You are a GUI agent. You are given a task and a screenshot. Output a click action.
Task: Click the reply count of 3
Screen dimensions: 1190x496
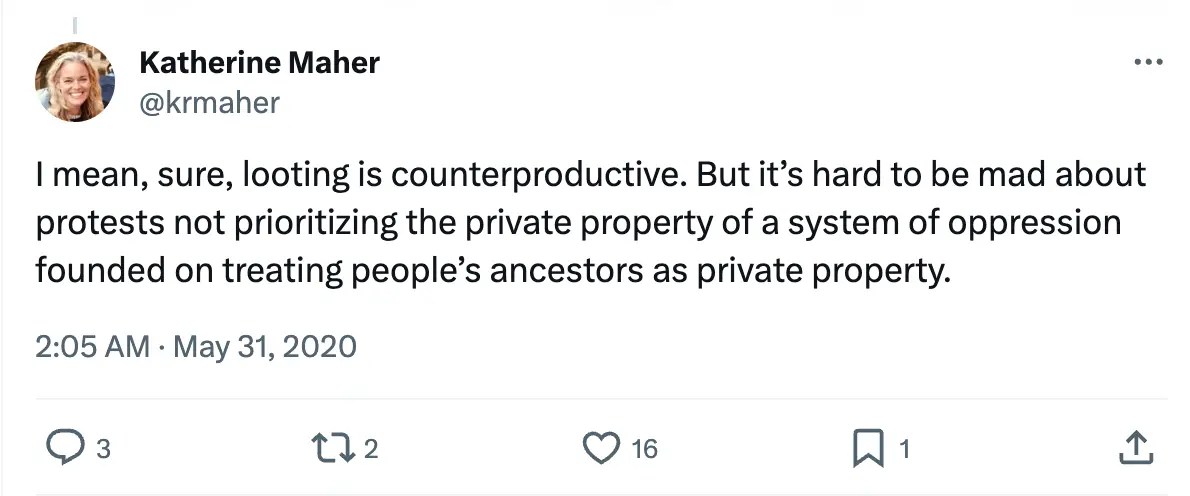pos(102,450)
